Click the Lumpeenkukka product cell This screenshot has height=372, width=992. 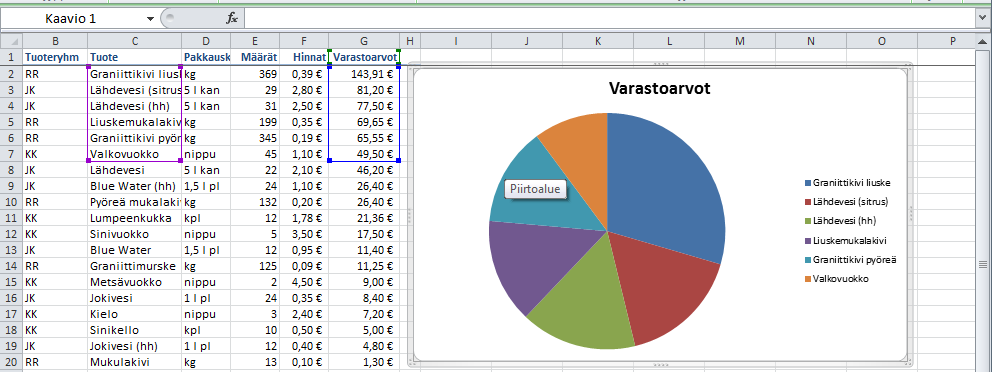(135, 218)
